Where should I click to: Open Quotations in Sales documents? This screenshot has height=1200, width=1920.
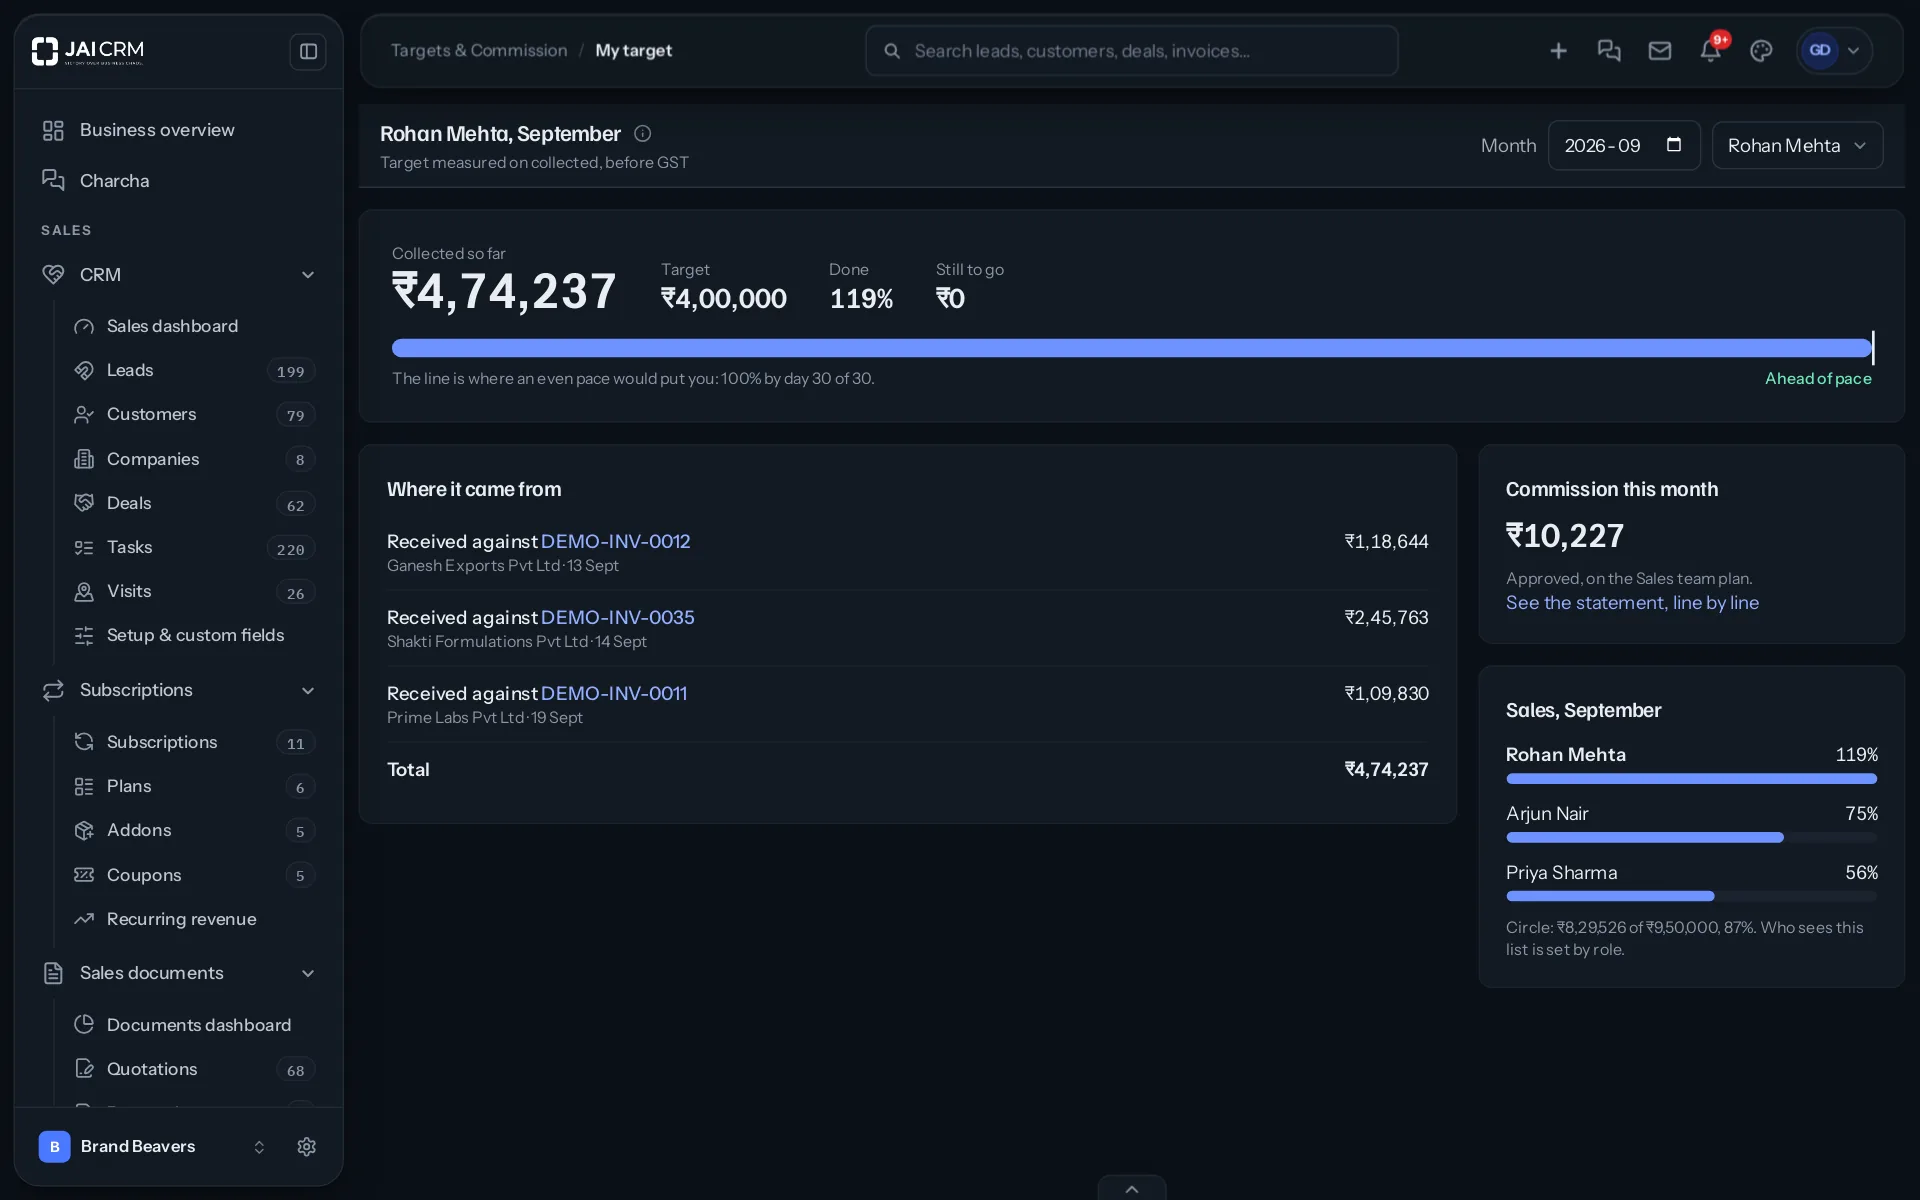[x=194, y=1069]
